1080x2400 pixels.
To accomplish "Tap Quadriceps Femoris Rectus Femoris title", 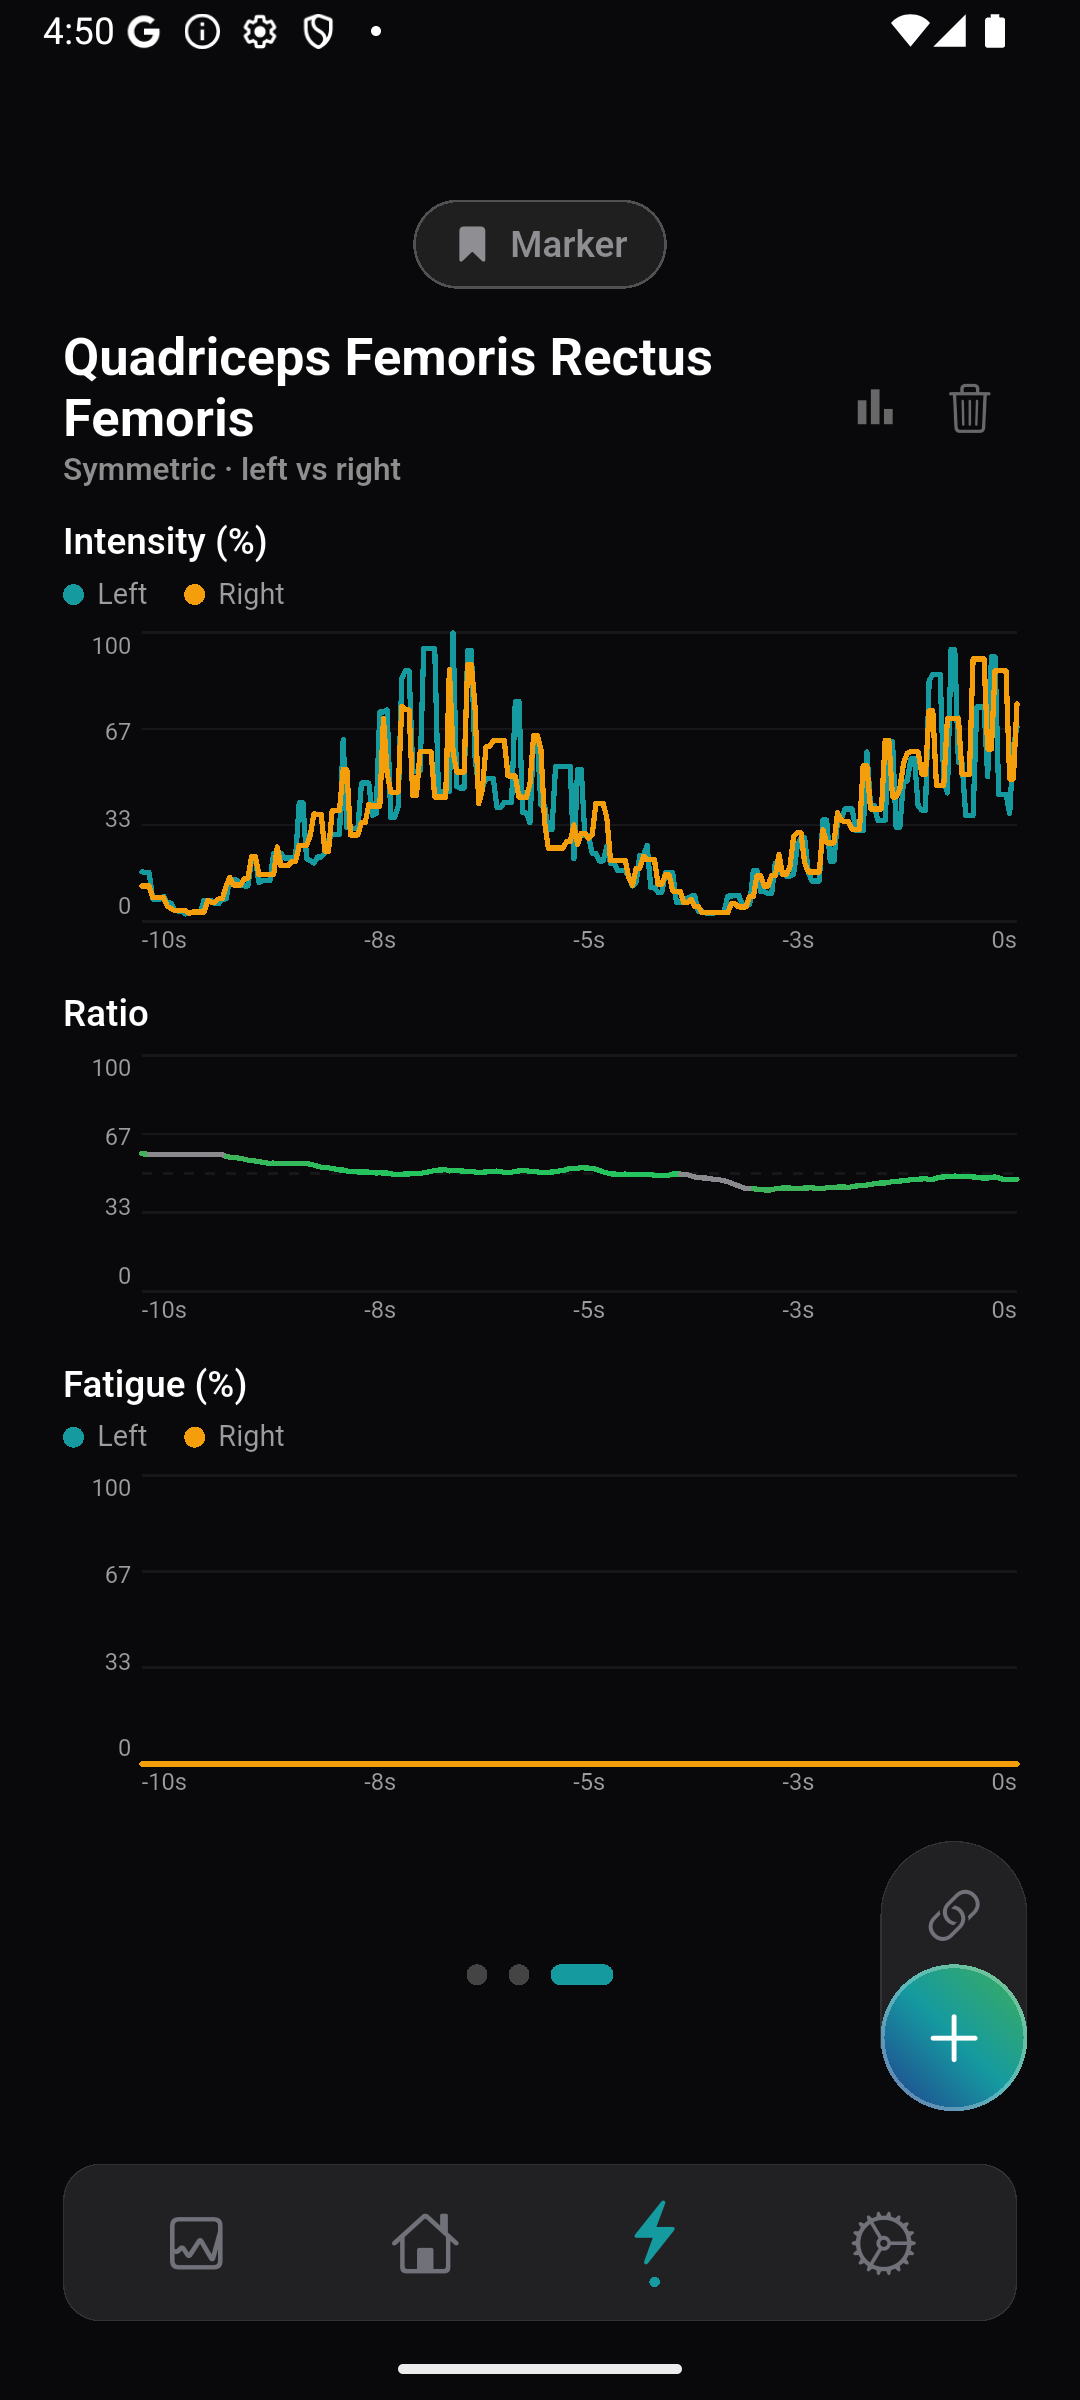I will point(388,386).
